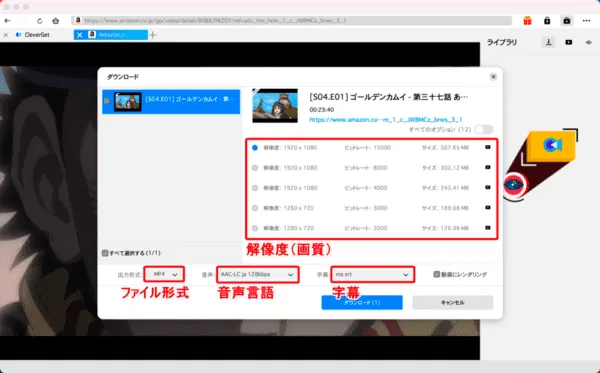Open the gift box icon in toolbar
Viewport: 600px width, 373px height.
point(527,21)
